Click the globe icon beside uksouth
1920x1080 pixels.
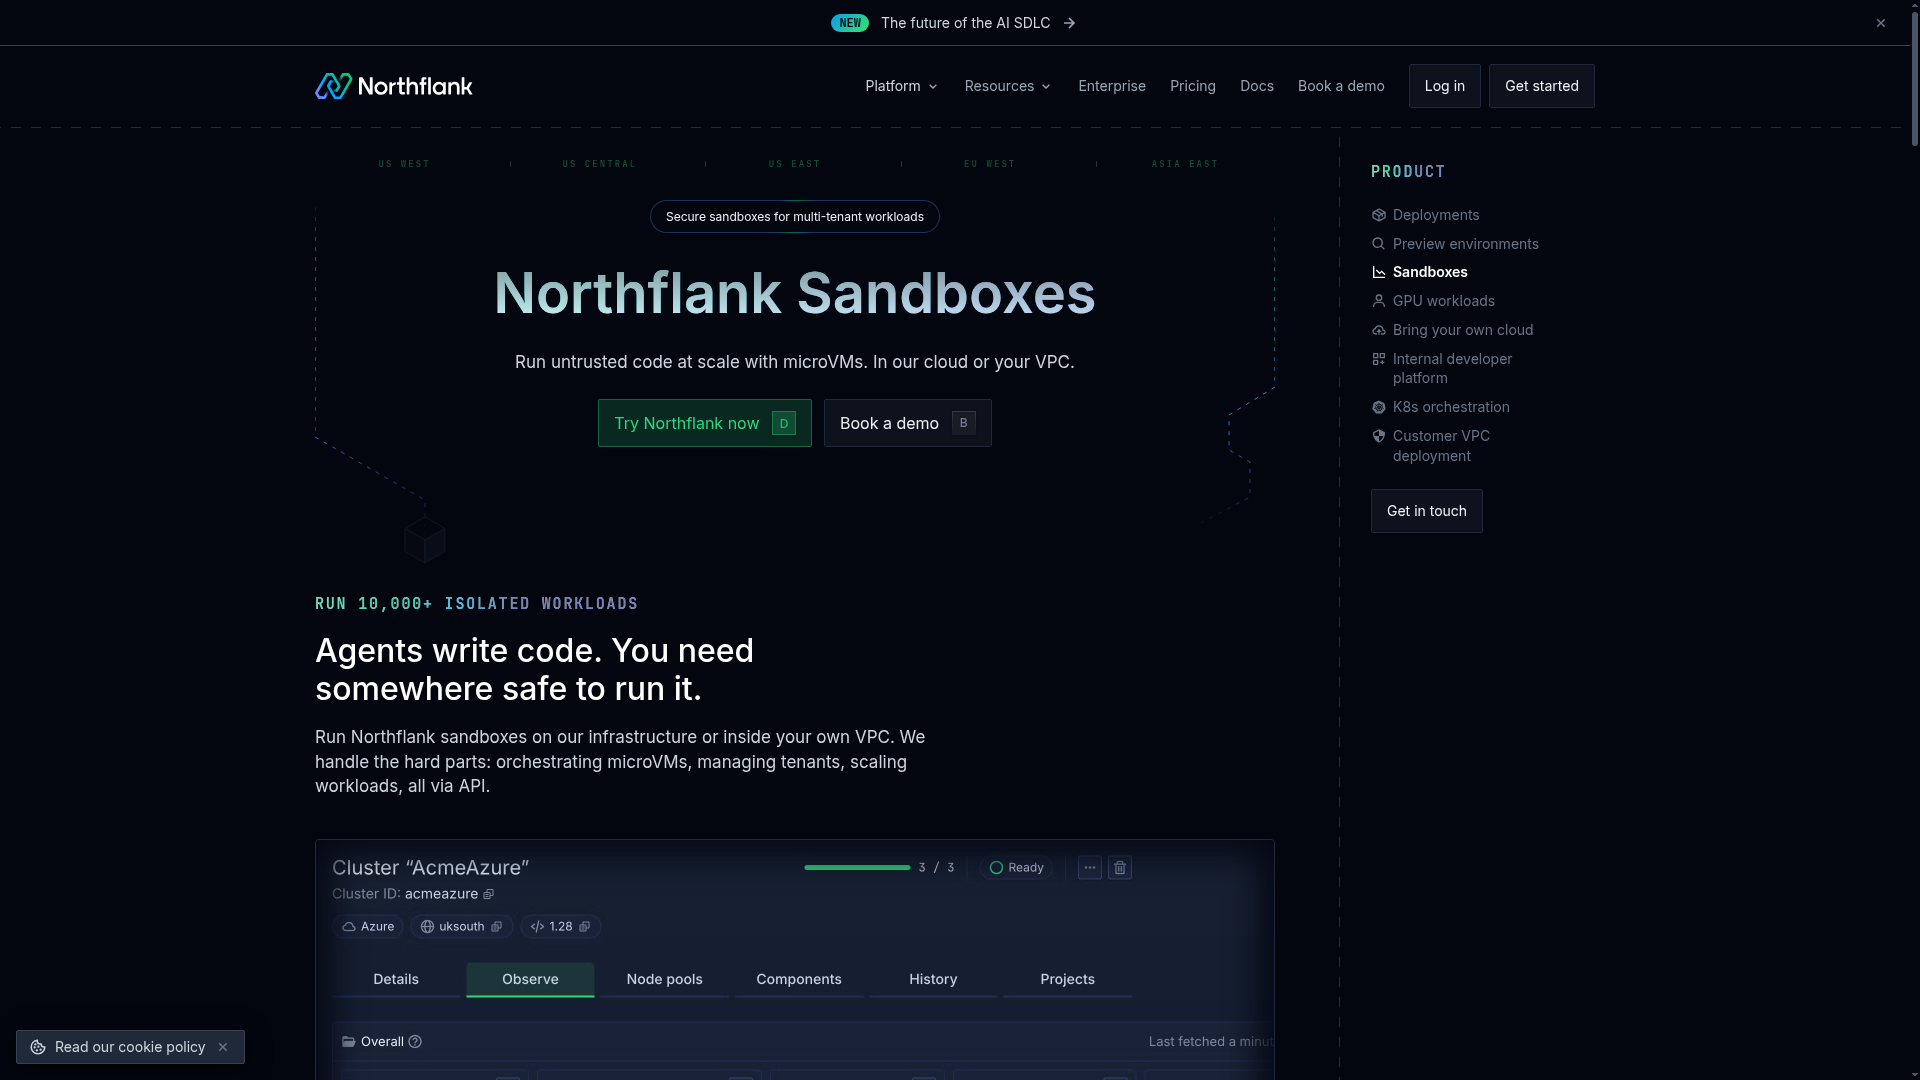click(x=427, y=927)
